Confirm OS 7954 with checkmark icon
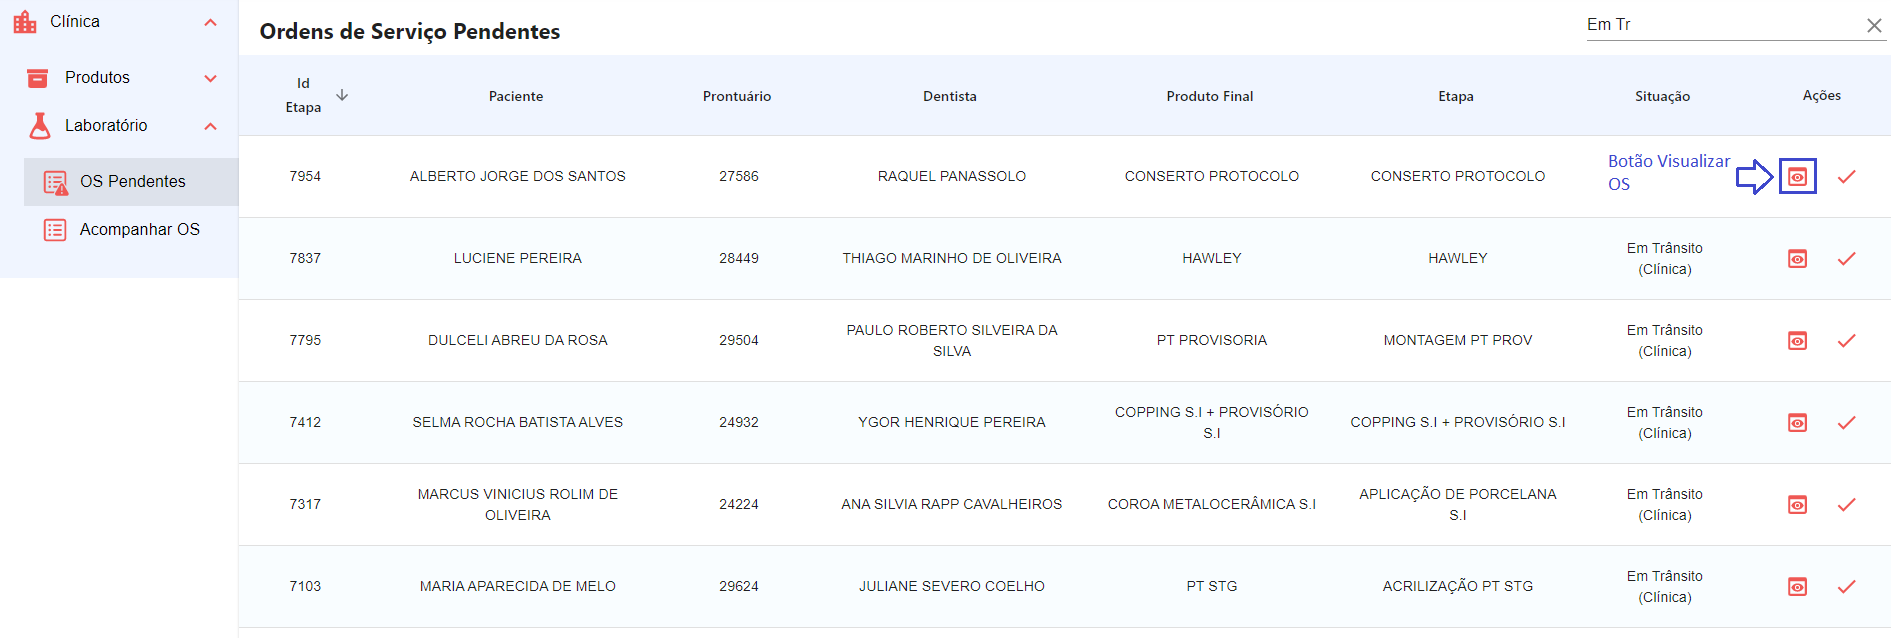This screenshot has height=638, width=1891. [x=1846, y=177]
